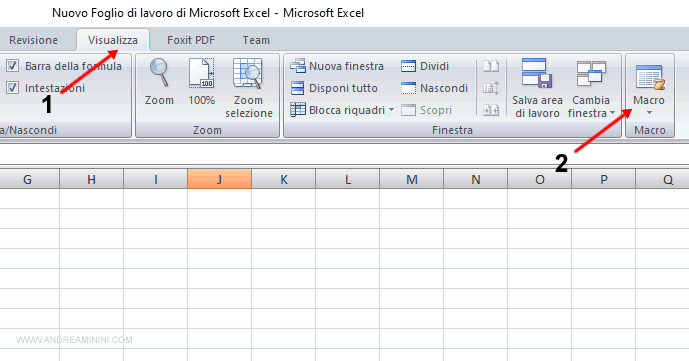Screen dimensions: 689x361
Task: Toggle Barra della formula checkbox
Action: click(x=12, y=66)
